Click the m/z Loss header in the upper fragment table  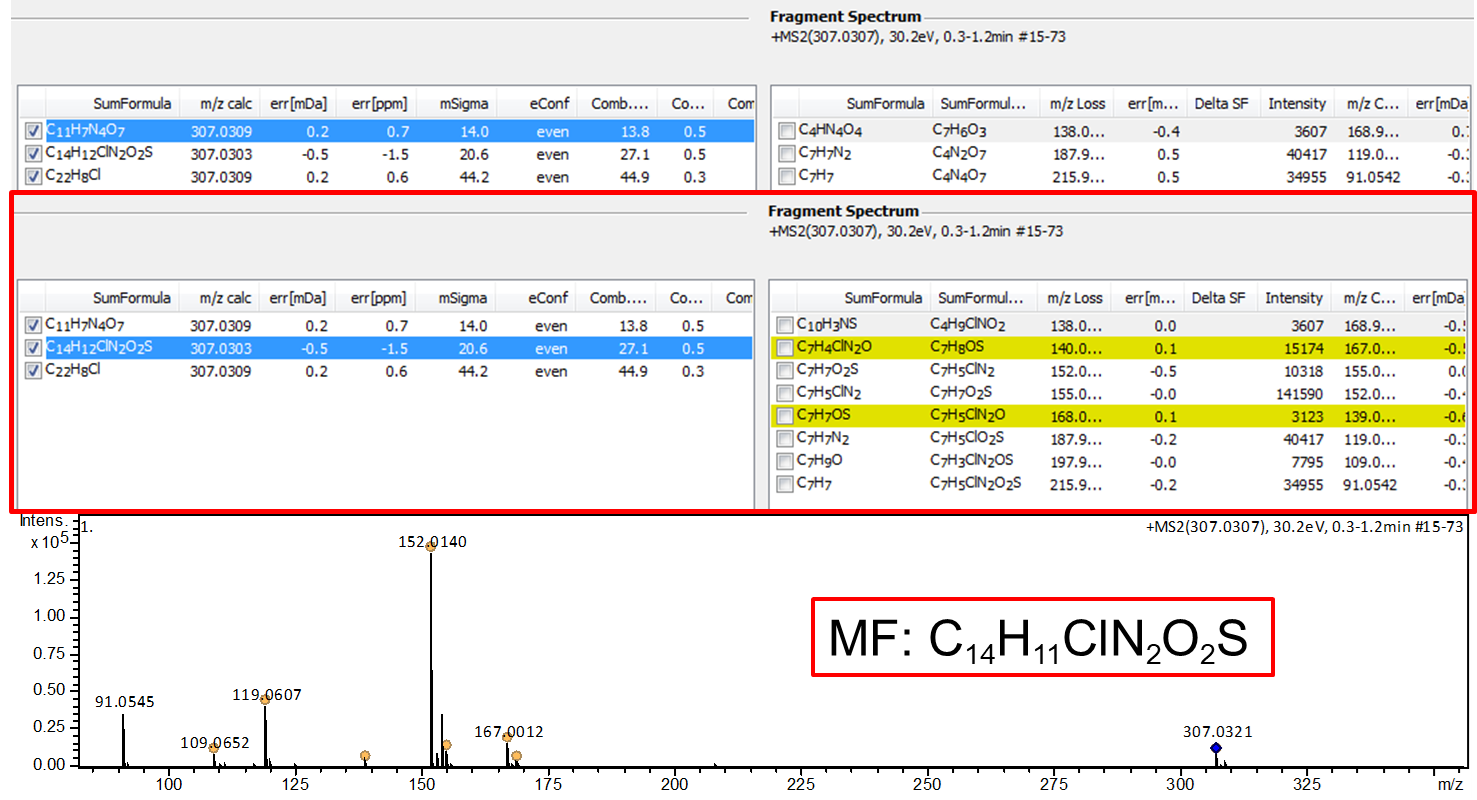click(1077, 104)
